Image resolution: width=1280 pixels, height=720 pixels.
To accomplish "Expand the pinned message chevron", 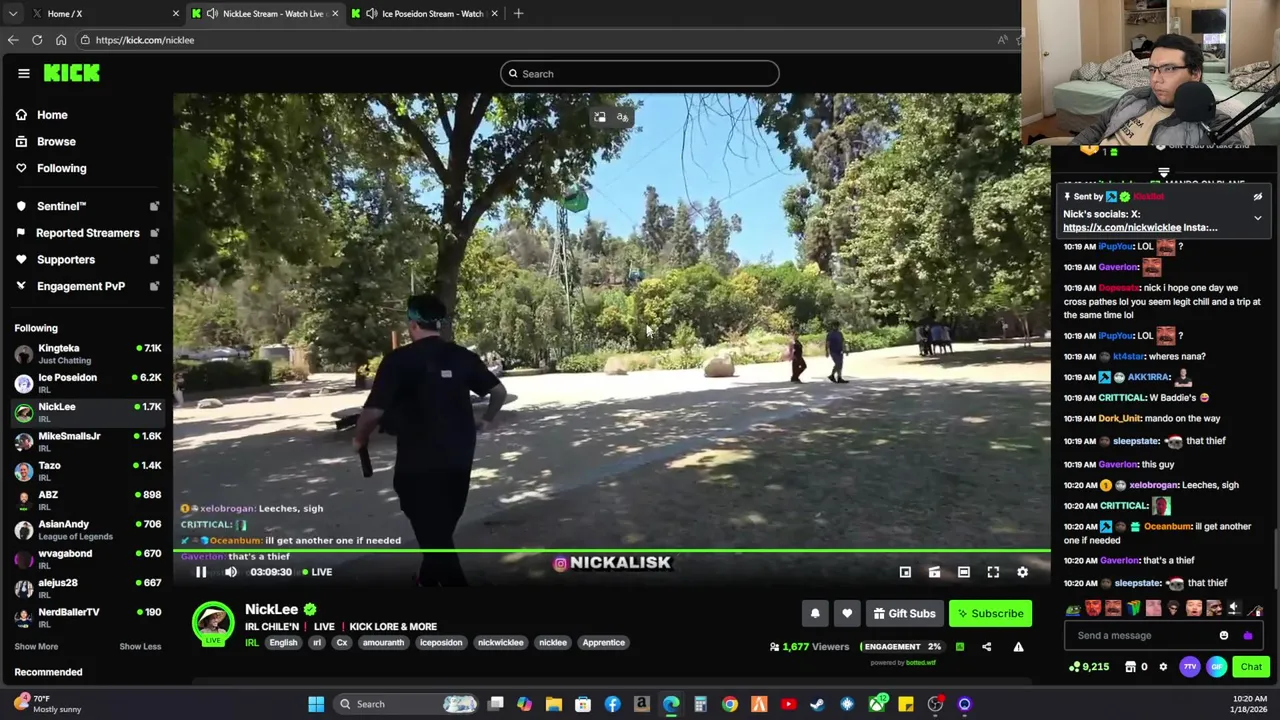I will point(1258,218).
